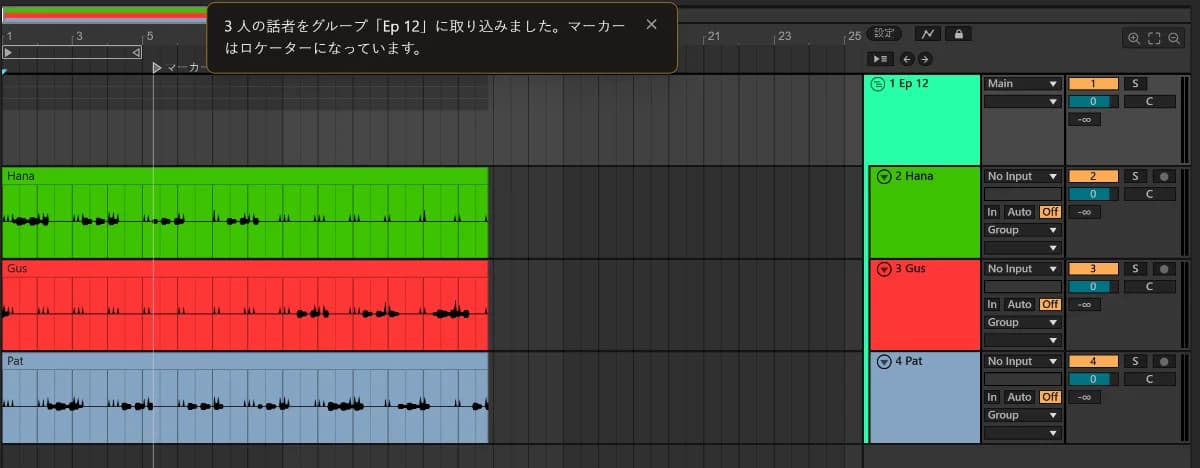
Task: Set Auto monitoring on Hana track
Action: (x=1019, y=212)
